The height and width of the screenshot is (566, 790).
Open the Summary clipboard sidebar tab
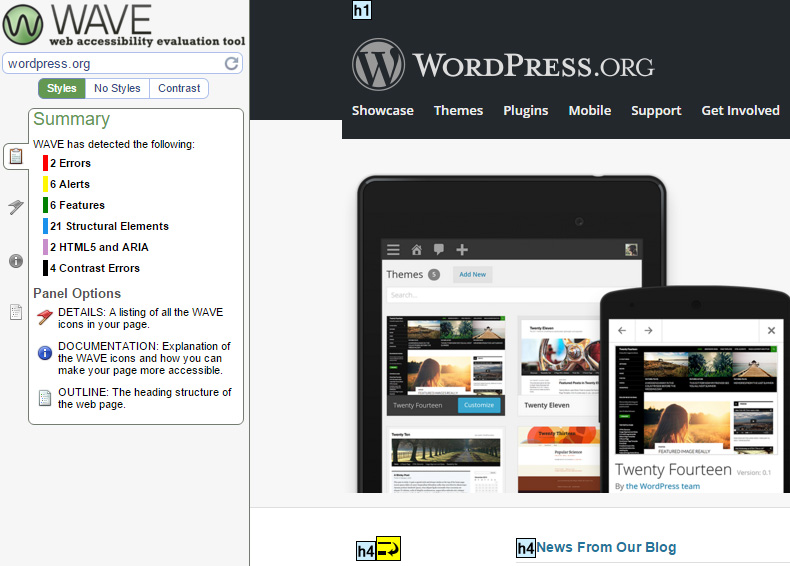pyautogui.click(x=16, y=156)
